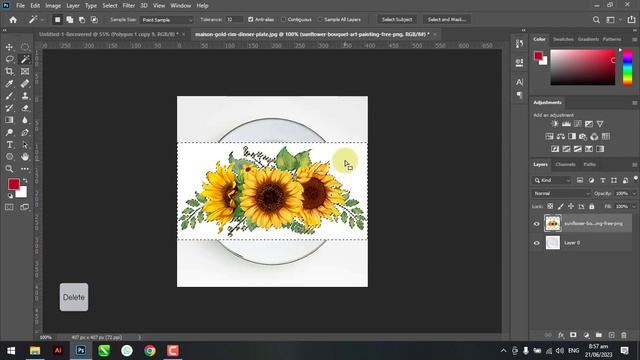Open the Adjustments panel menu
The image size is (640, 360).
click(635, 103)
